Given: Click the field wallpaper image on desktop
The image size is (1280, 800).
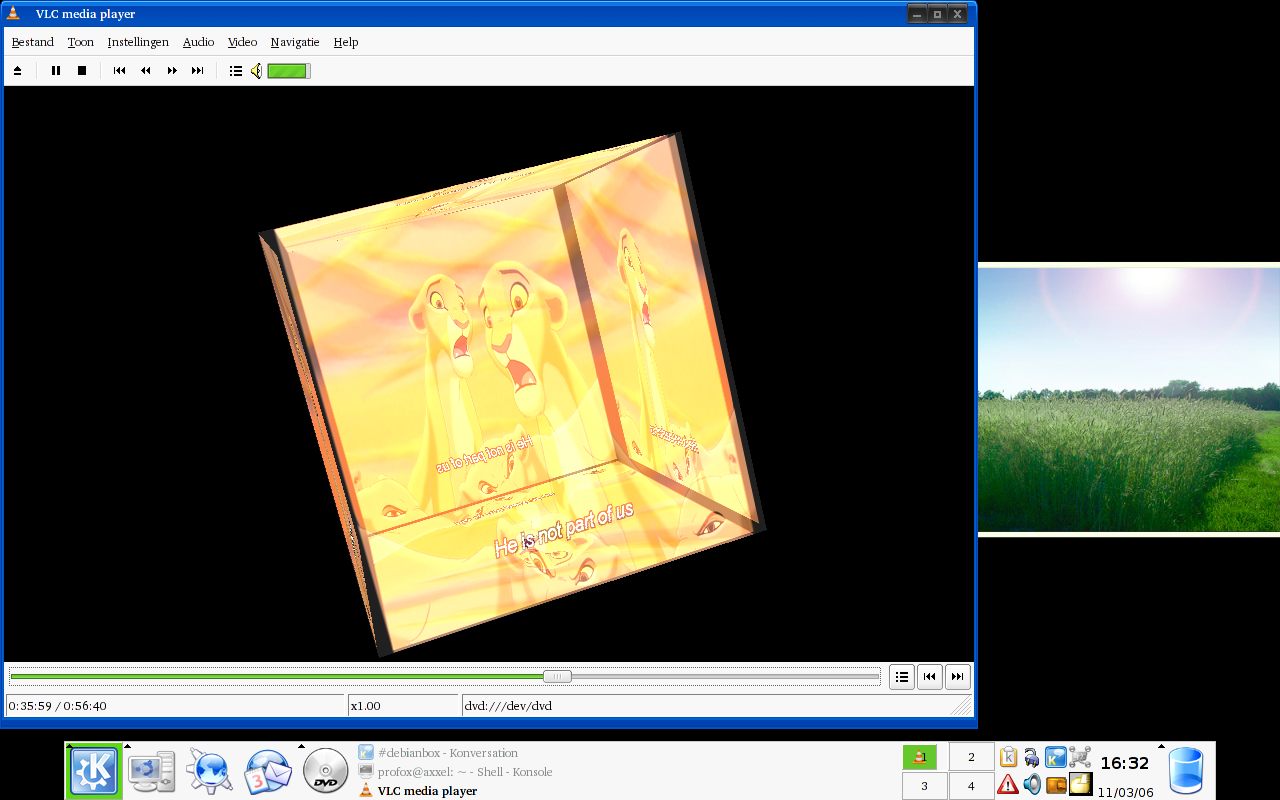Looking at the screenshot, I should click(1129, 399).
